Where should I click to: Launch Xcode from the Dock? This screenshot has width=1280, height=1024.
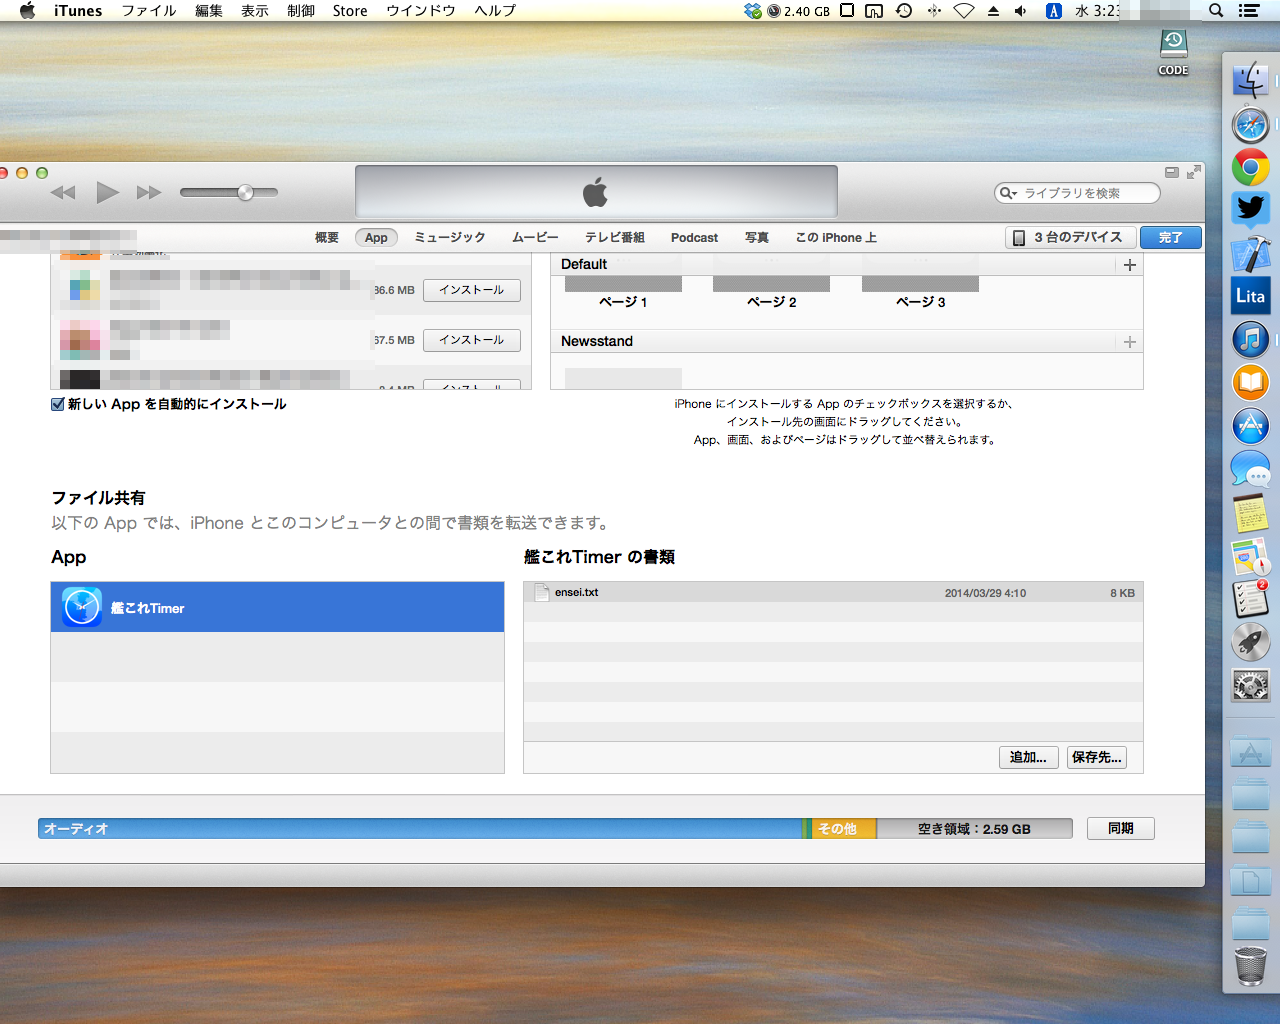tap(1250, 253)
